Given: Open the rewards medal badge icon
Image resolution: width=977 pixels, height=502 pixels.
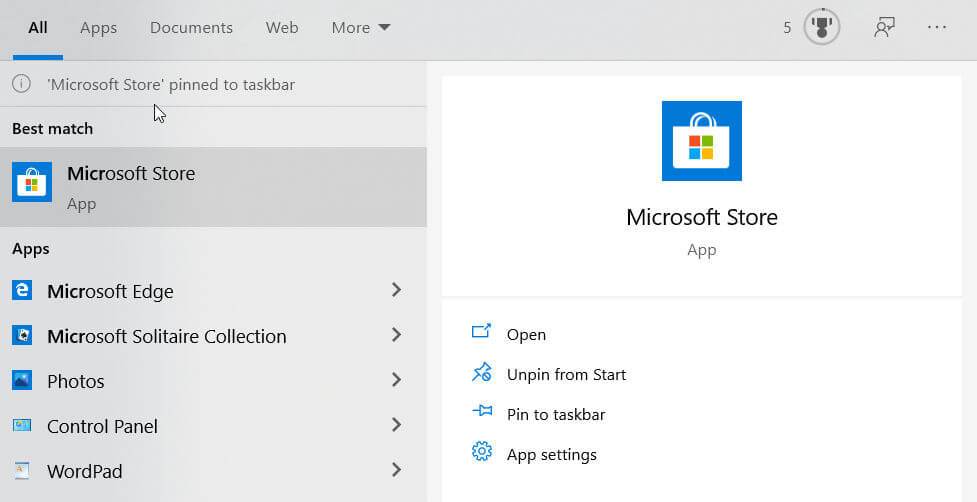Looking at the screenshot, I should [821, 28].
